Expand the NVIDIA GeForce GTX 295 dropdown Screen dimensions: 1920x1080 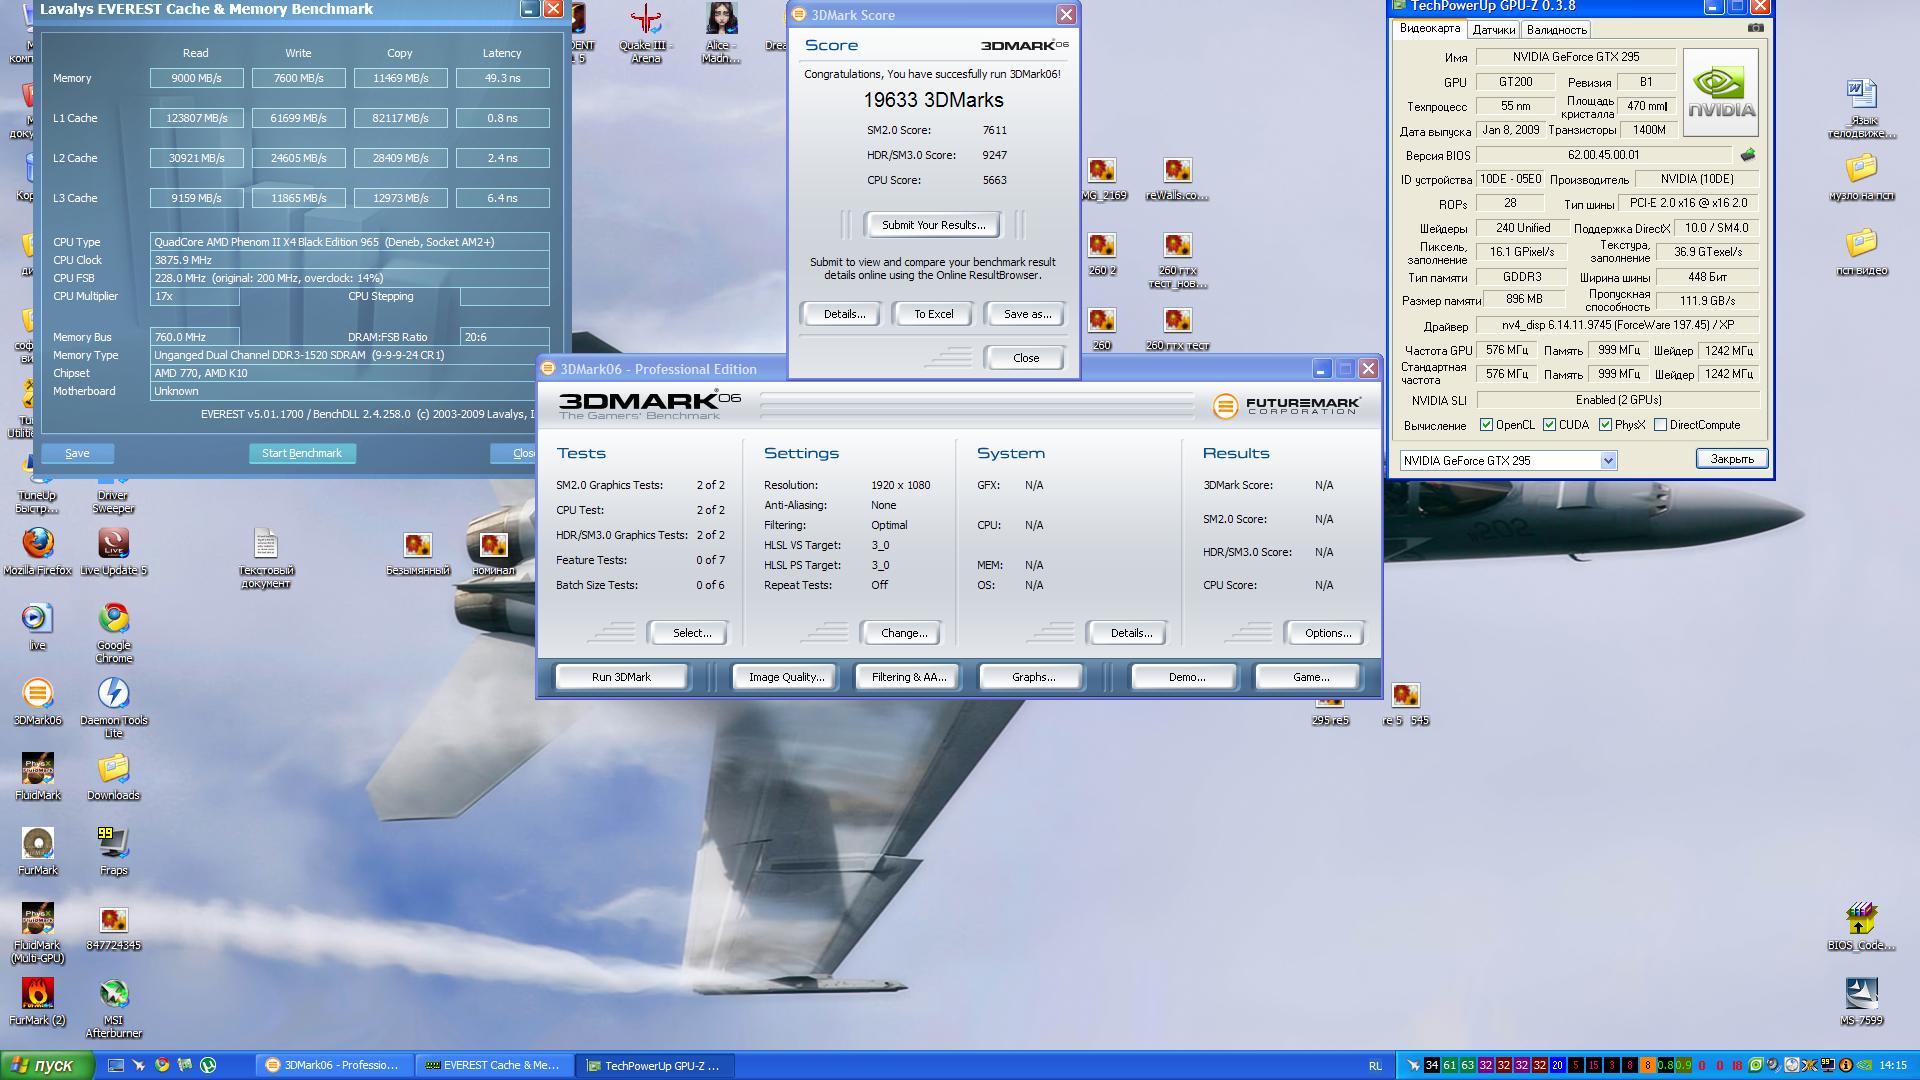click(x=1608, y=461)
